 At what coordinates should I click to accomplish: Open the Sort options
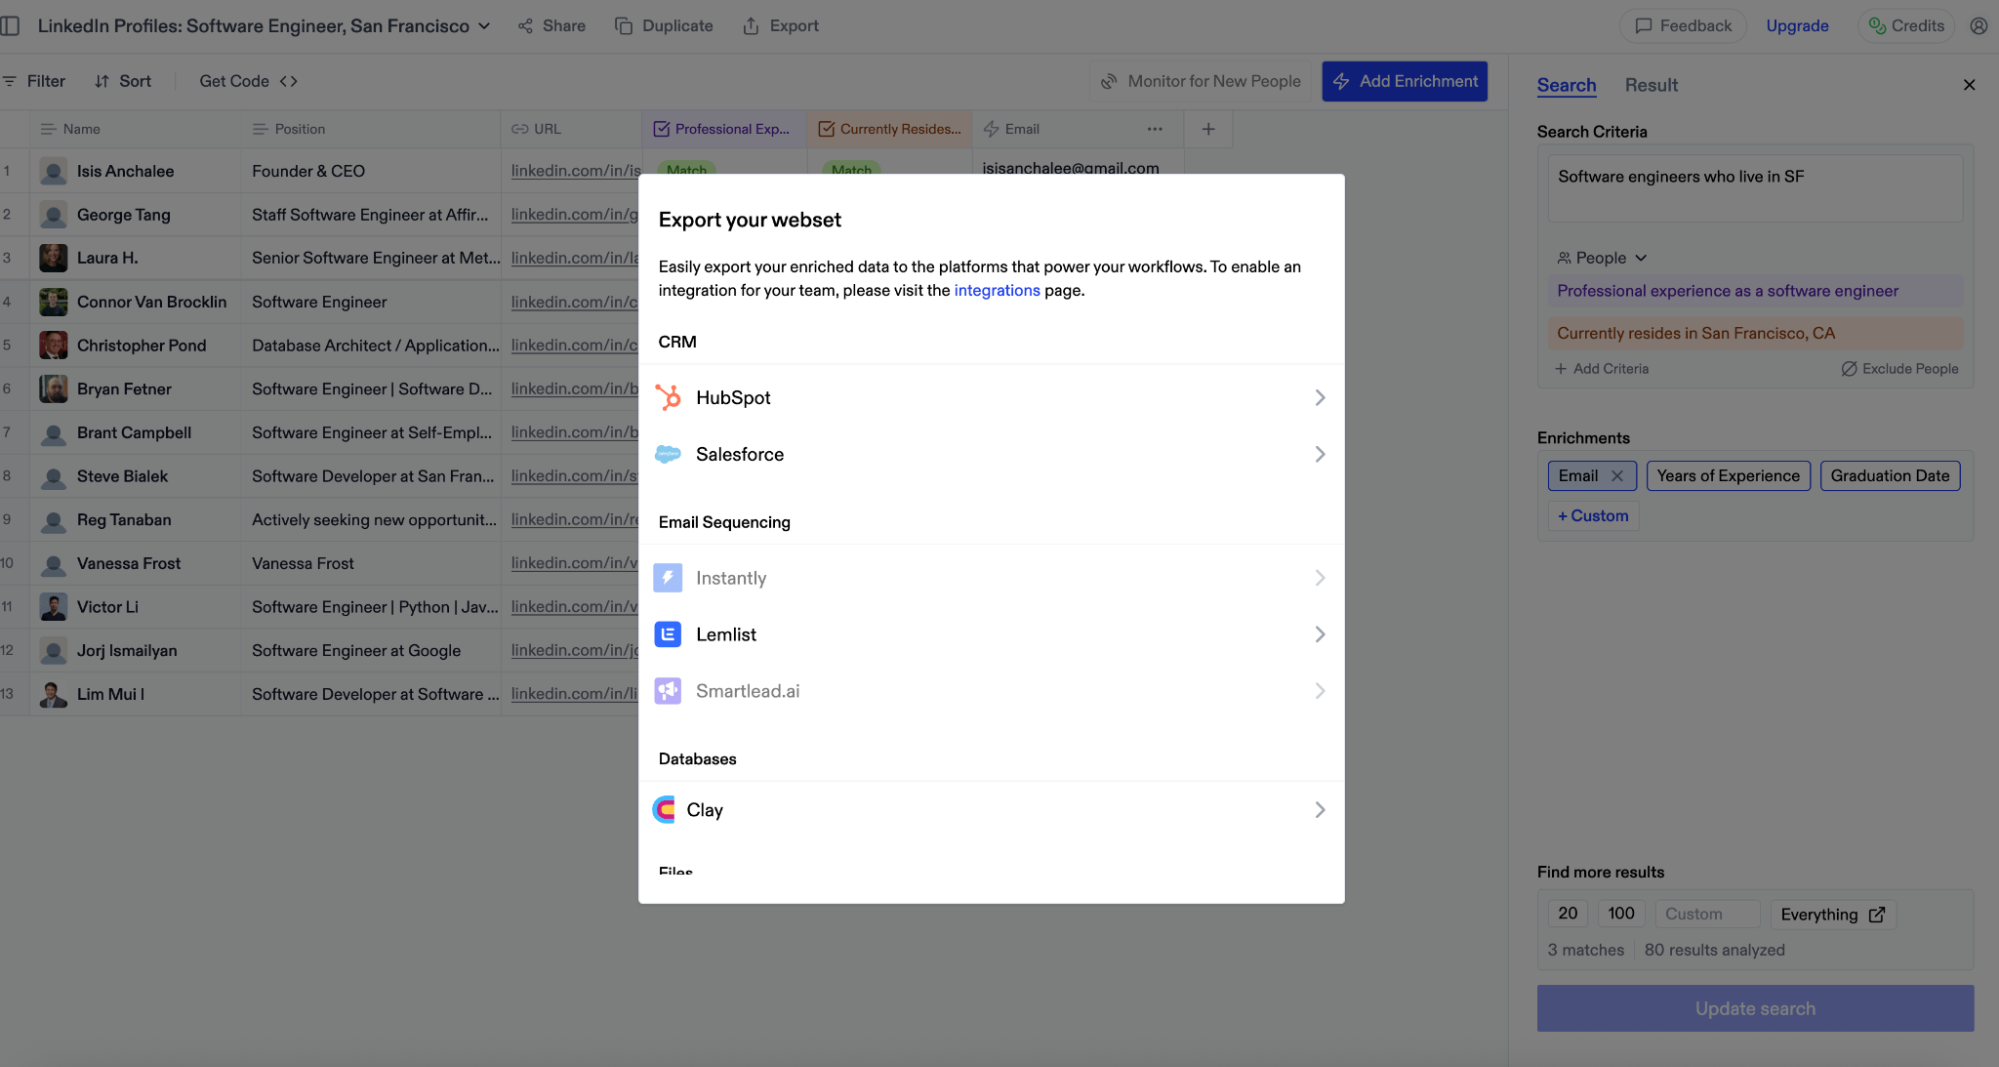pyautogui.click(x=123, y=81)
